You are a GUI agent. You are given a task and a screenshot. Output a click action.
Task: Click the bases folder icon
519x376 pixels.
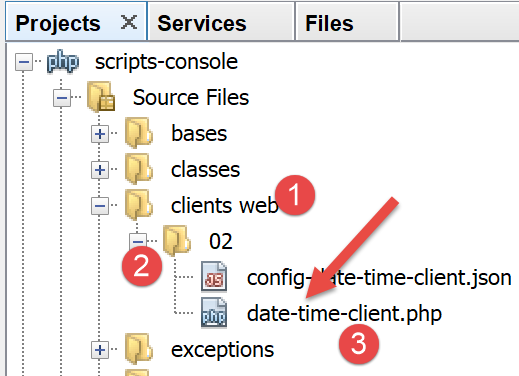pos(139,133)
